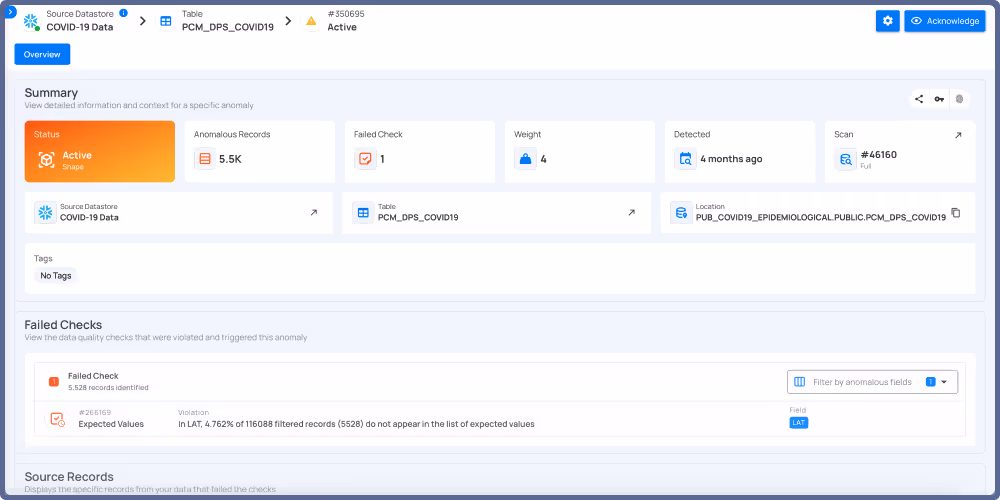Select the LAT field tag
1000x500 pixels.
(x=798, y=423)
